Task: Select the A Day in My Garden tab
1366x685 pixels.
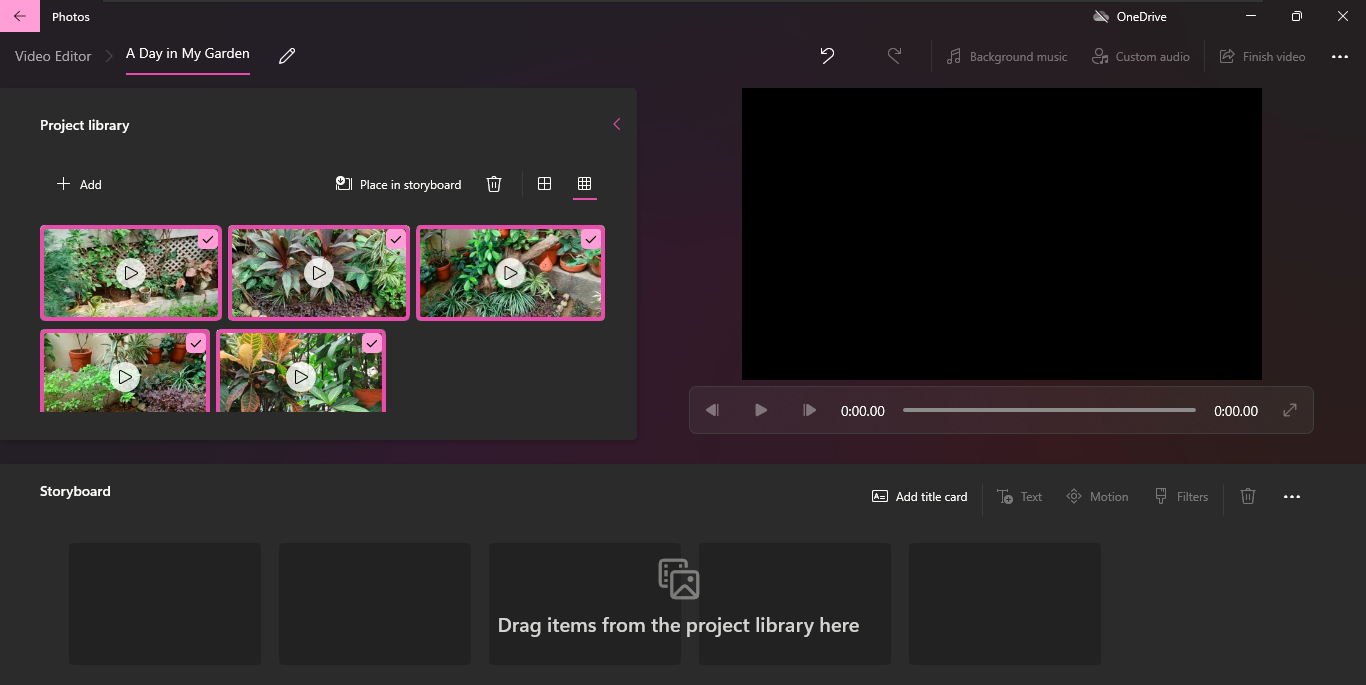Action: [x=188, y=55]
